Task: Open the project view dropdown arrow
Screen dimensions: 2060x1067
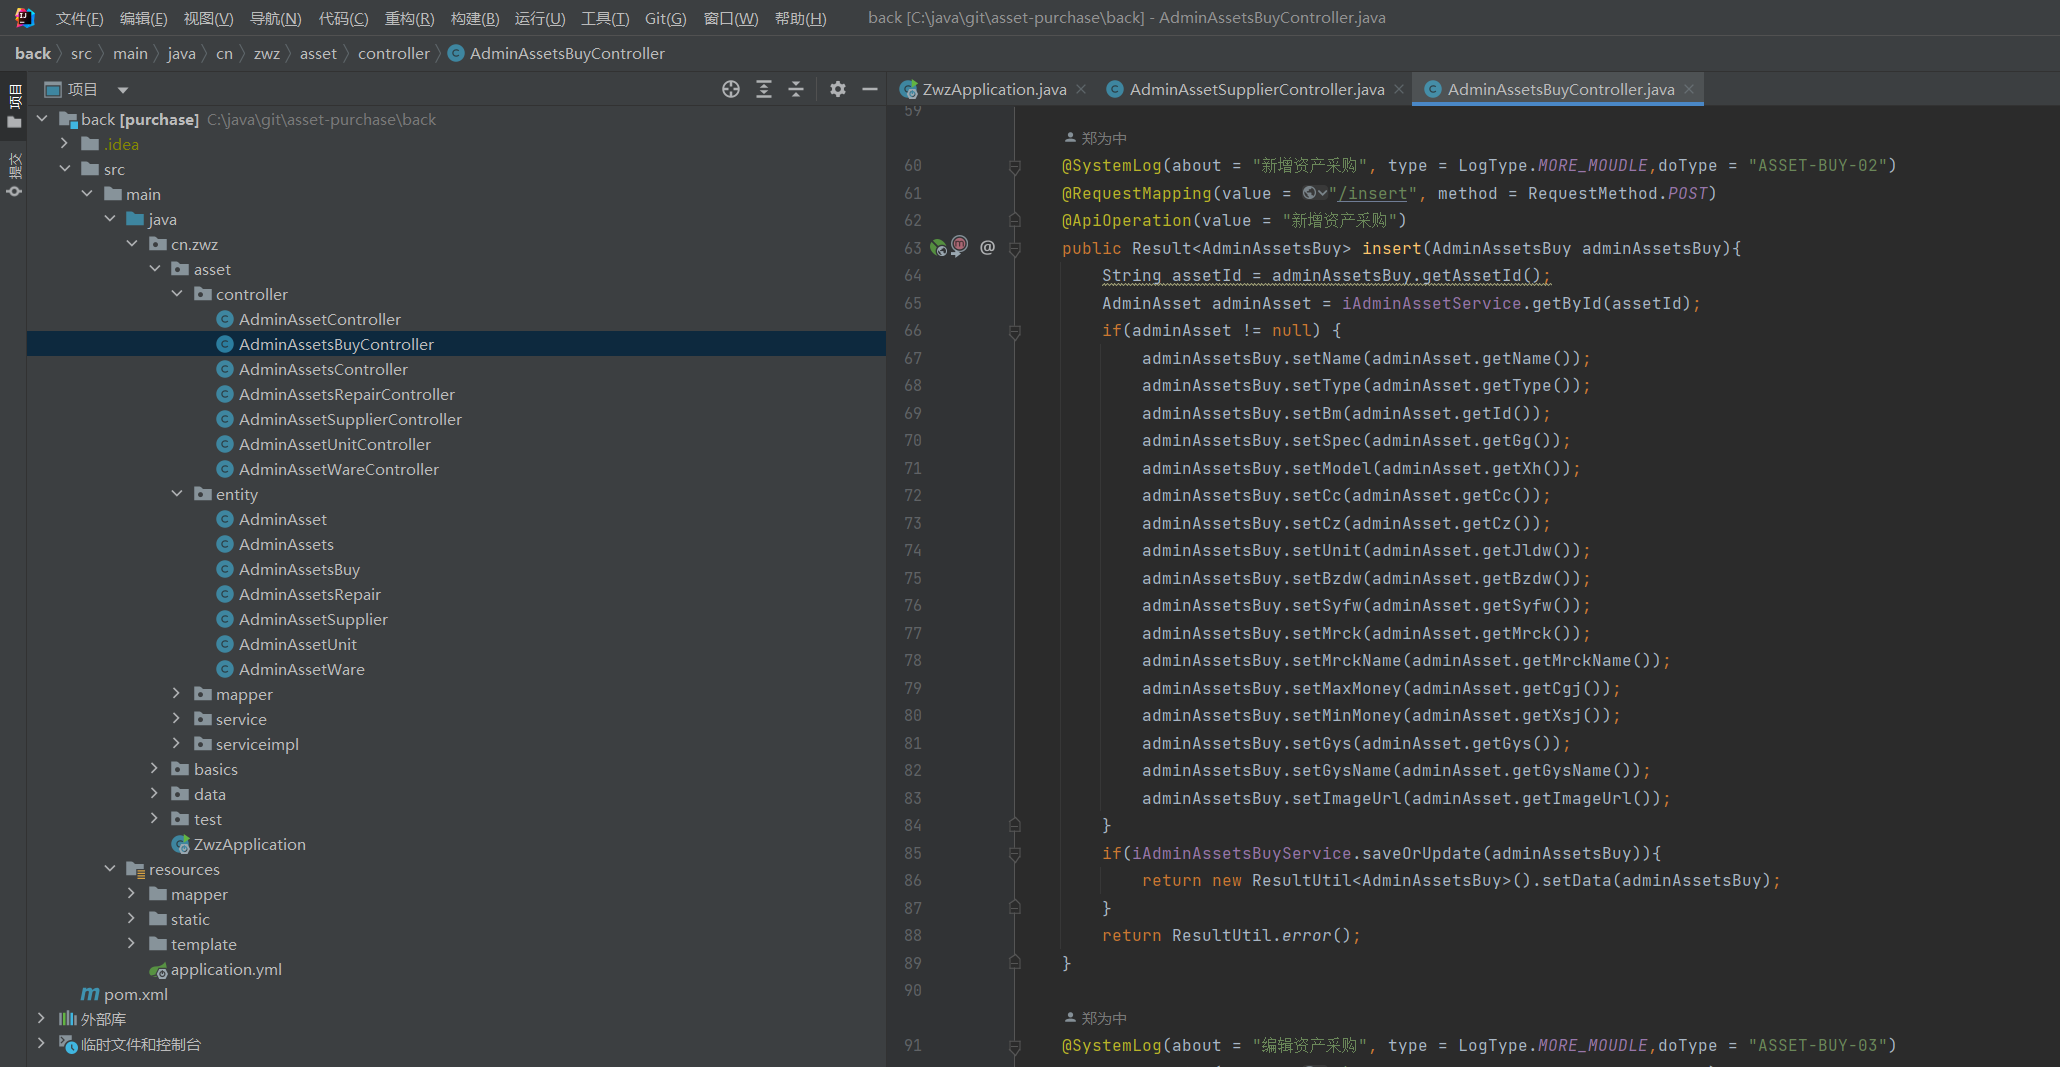Action: click(x=123, y=90)
